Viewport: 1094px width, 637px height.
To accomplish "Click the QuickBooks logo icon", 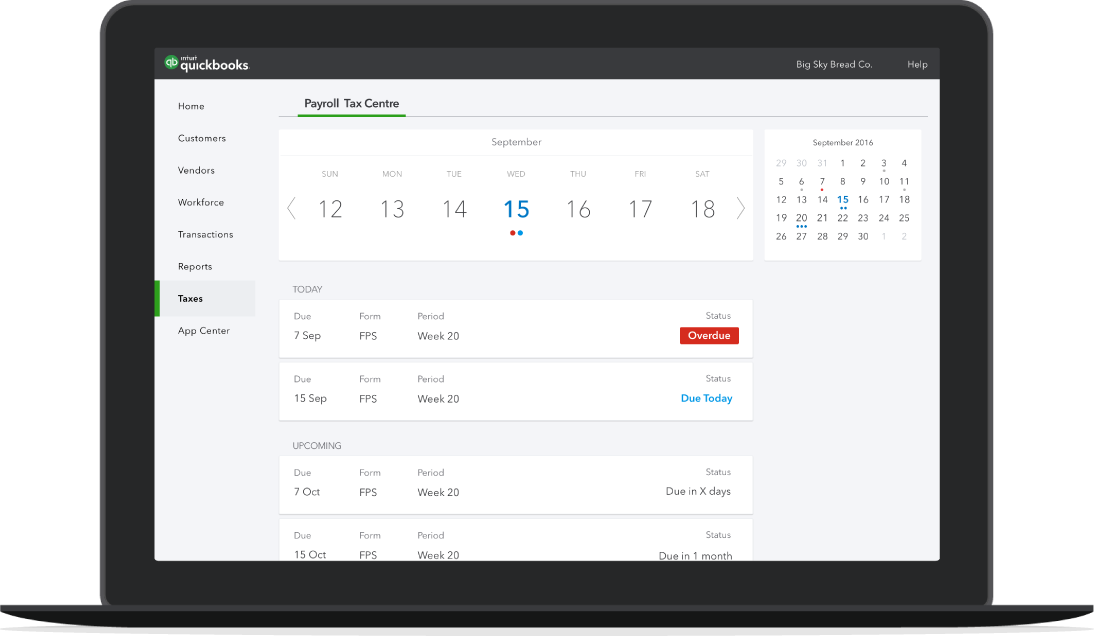I will coord(171,63).
